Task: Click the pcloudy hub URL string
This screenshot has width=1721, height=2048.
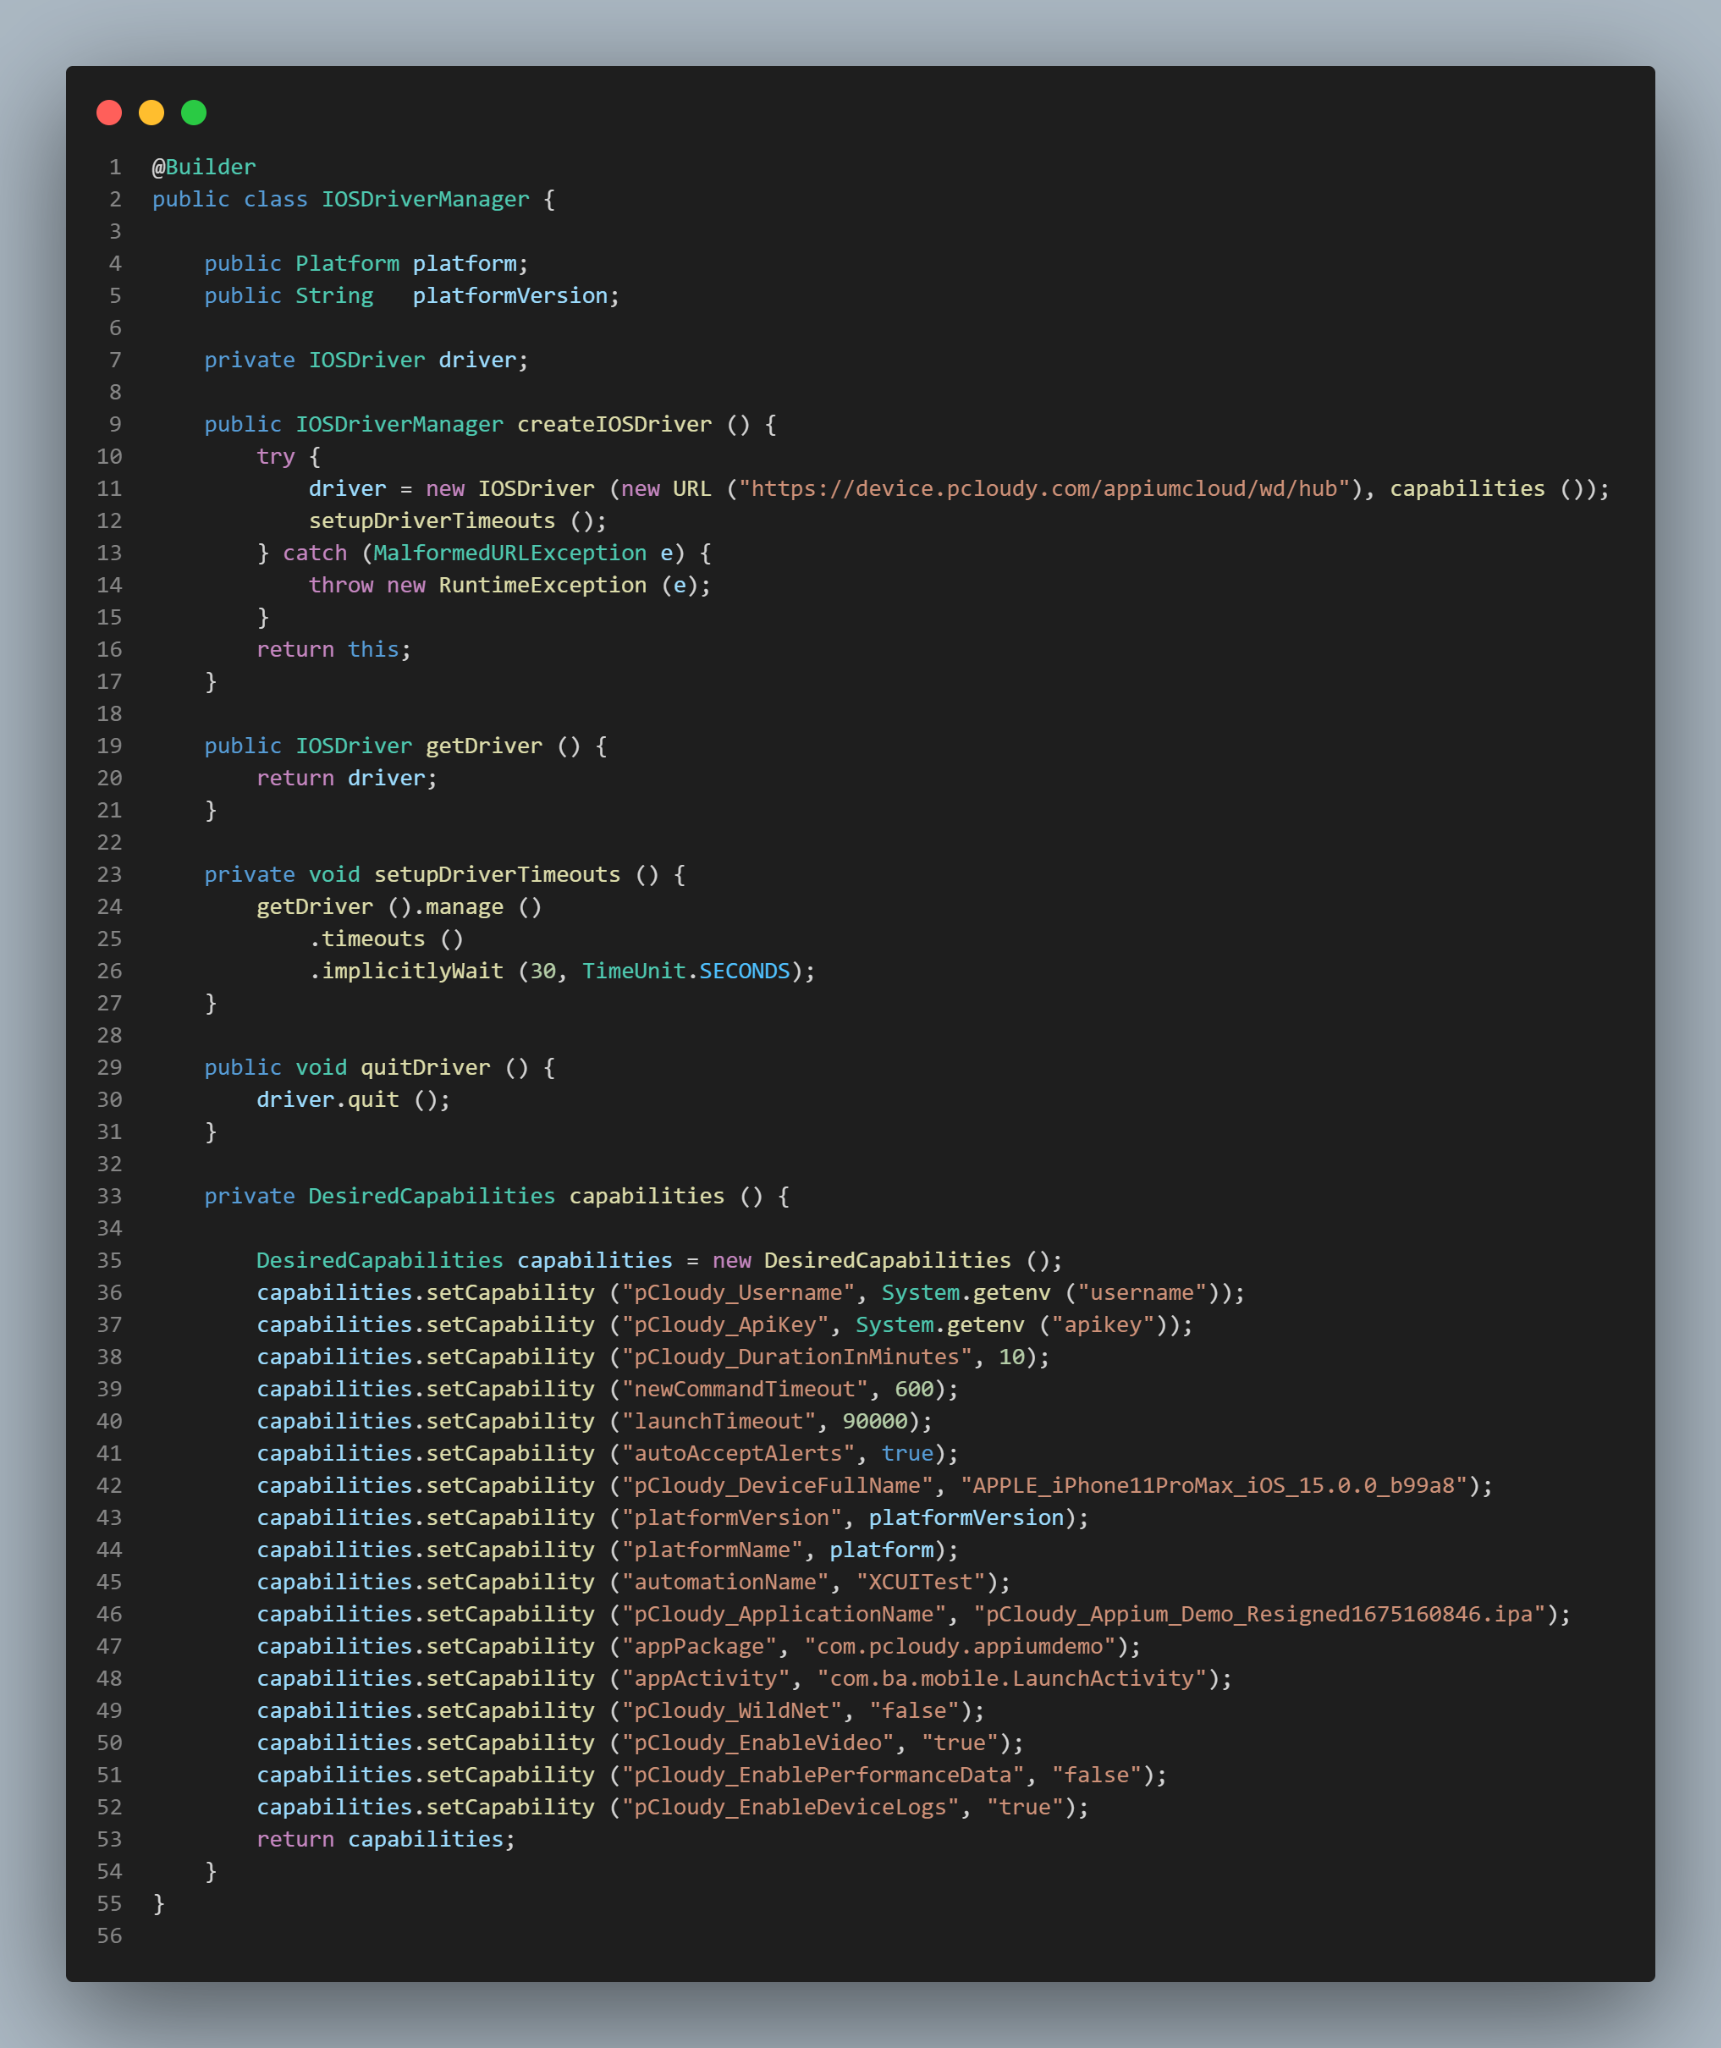Action: [x=1044, y=489]
